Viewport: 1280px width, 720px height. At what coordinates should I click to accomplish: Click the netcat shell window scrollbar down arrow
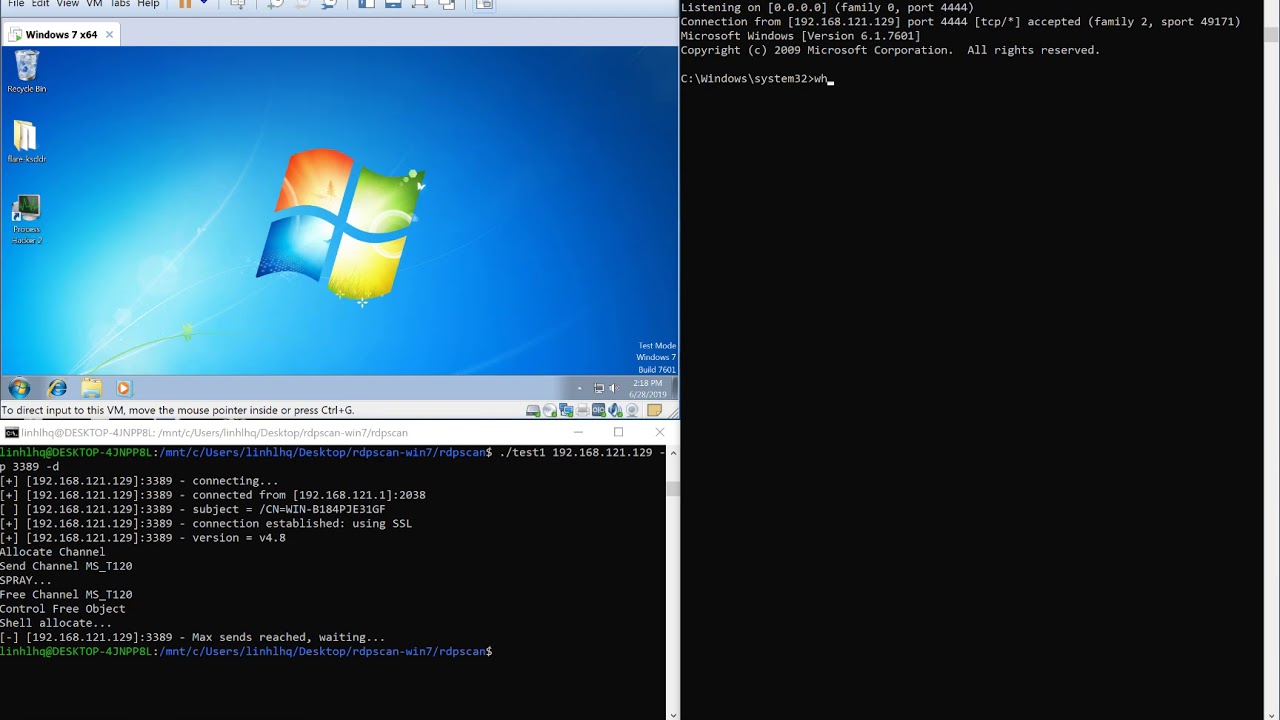tap(1271, 714)
